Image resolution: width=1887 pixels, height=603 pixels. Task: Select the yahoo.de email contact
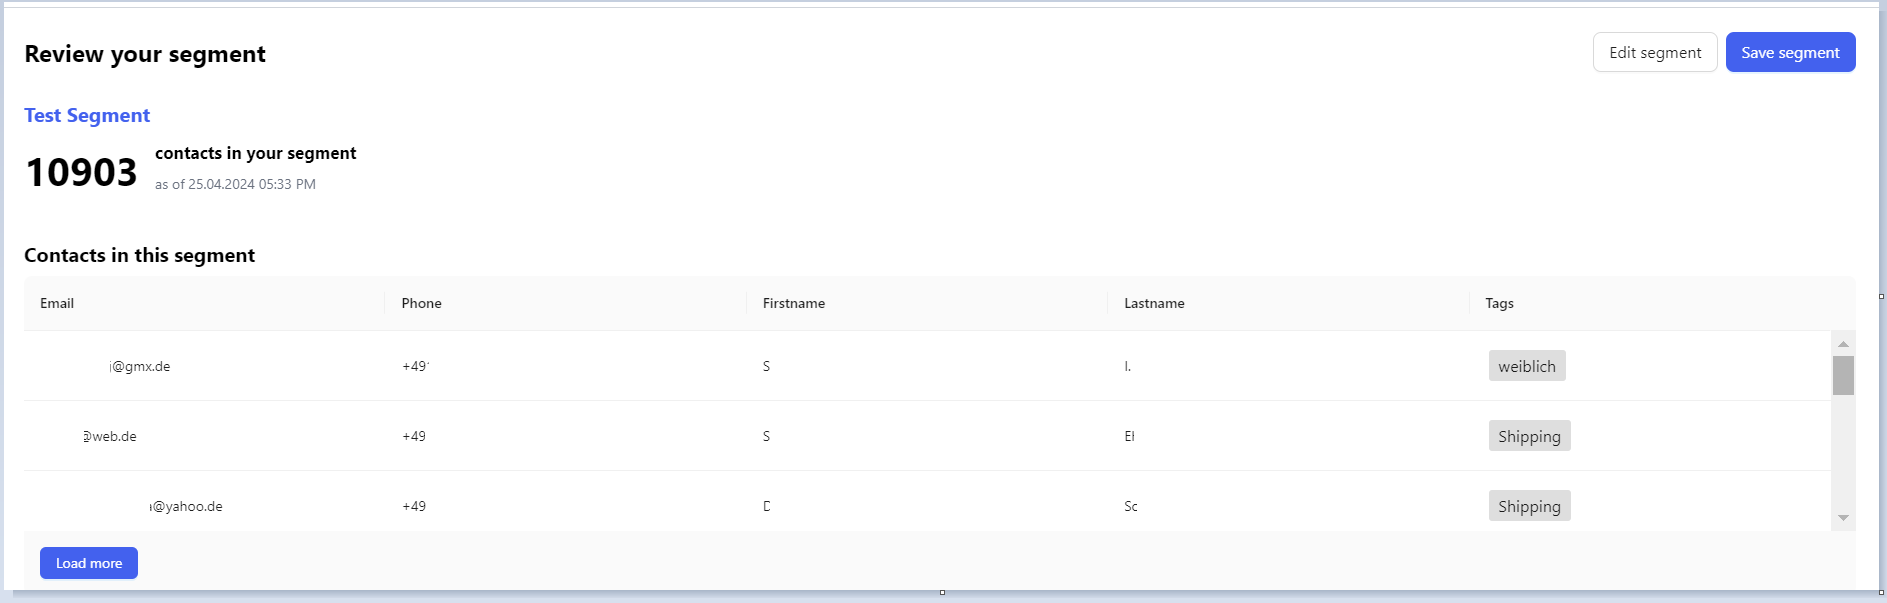(186, 506)
